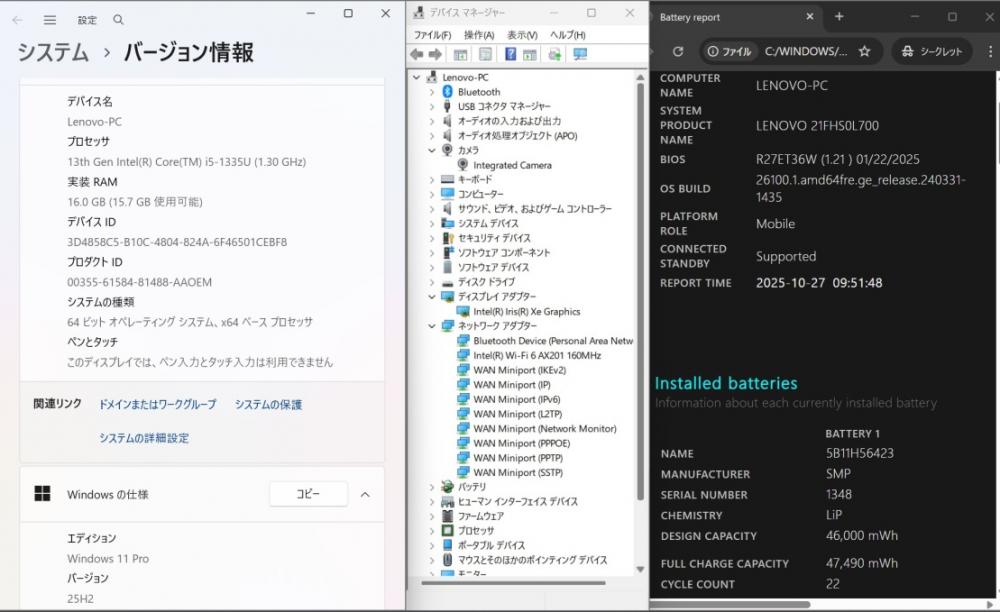The image size is (1000, 612).
Task: Open a new browser tab with plus button
Action: tap(839, 17)
